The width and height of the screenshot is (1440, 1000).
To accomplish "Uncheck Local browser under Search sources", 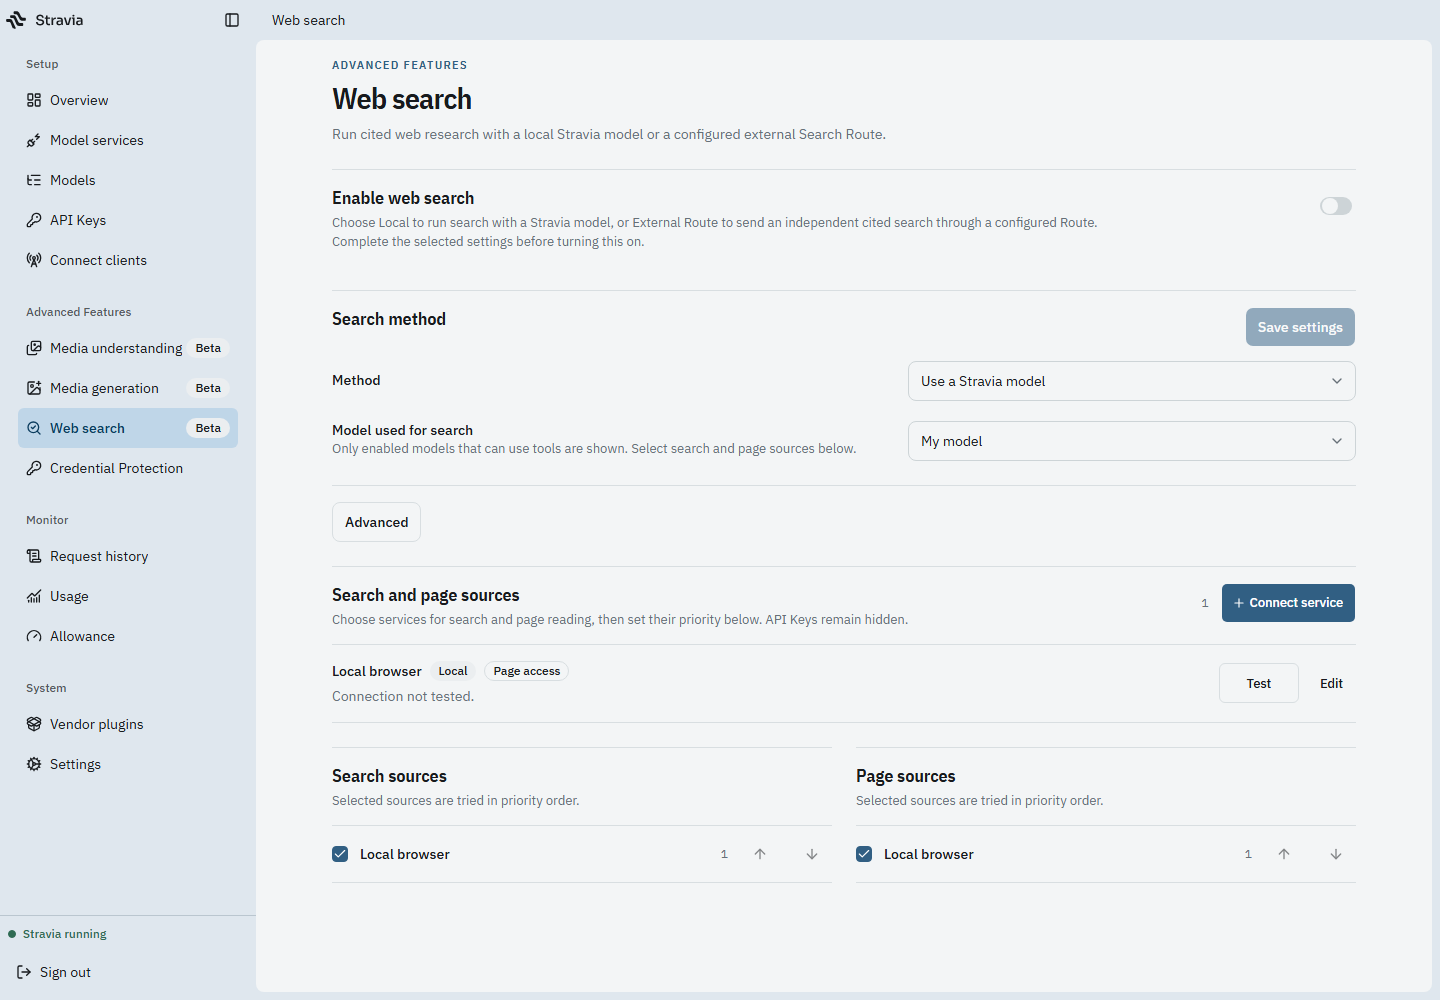I will [340, 854].
